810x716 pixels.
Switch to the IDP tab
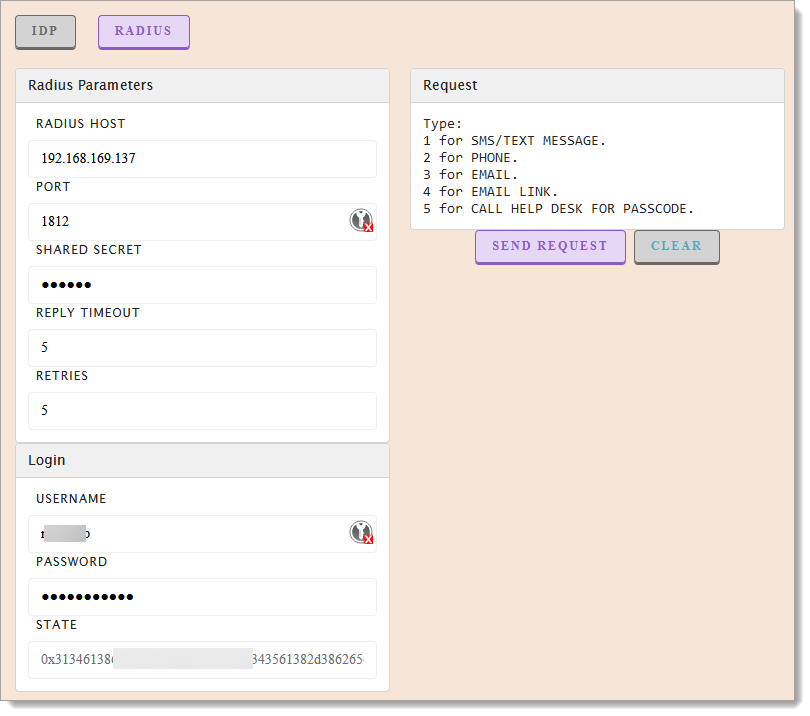click(x=45, y=31)
